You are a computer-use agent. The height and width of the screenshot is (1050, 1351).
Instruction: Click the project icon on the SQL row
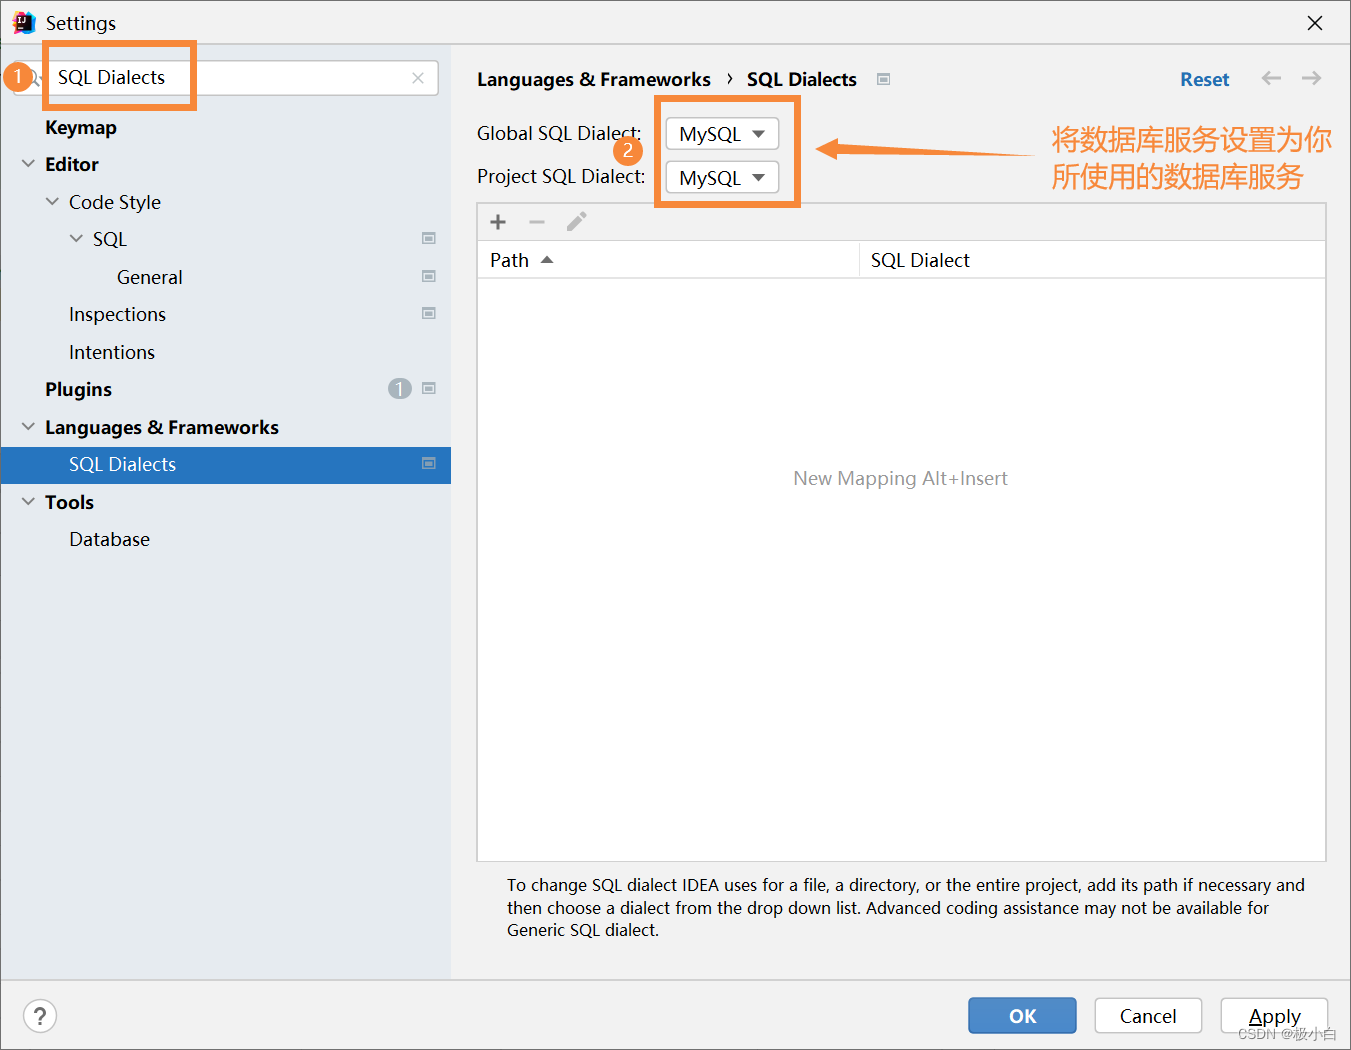coord(429,238)
